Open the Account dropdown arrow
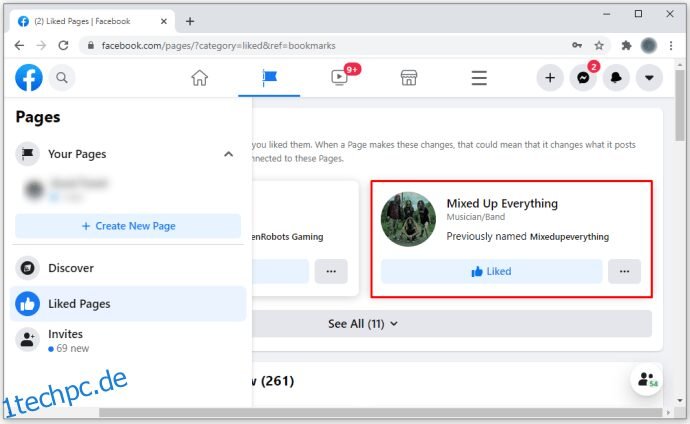The height and width of the screenshot is (424, 690). [x=649, y=78]
